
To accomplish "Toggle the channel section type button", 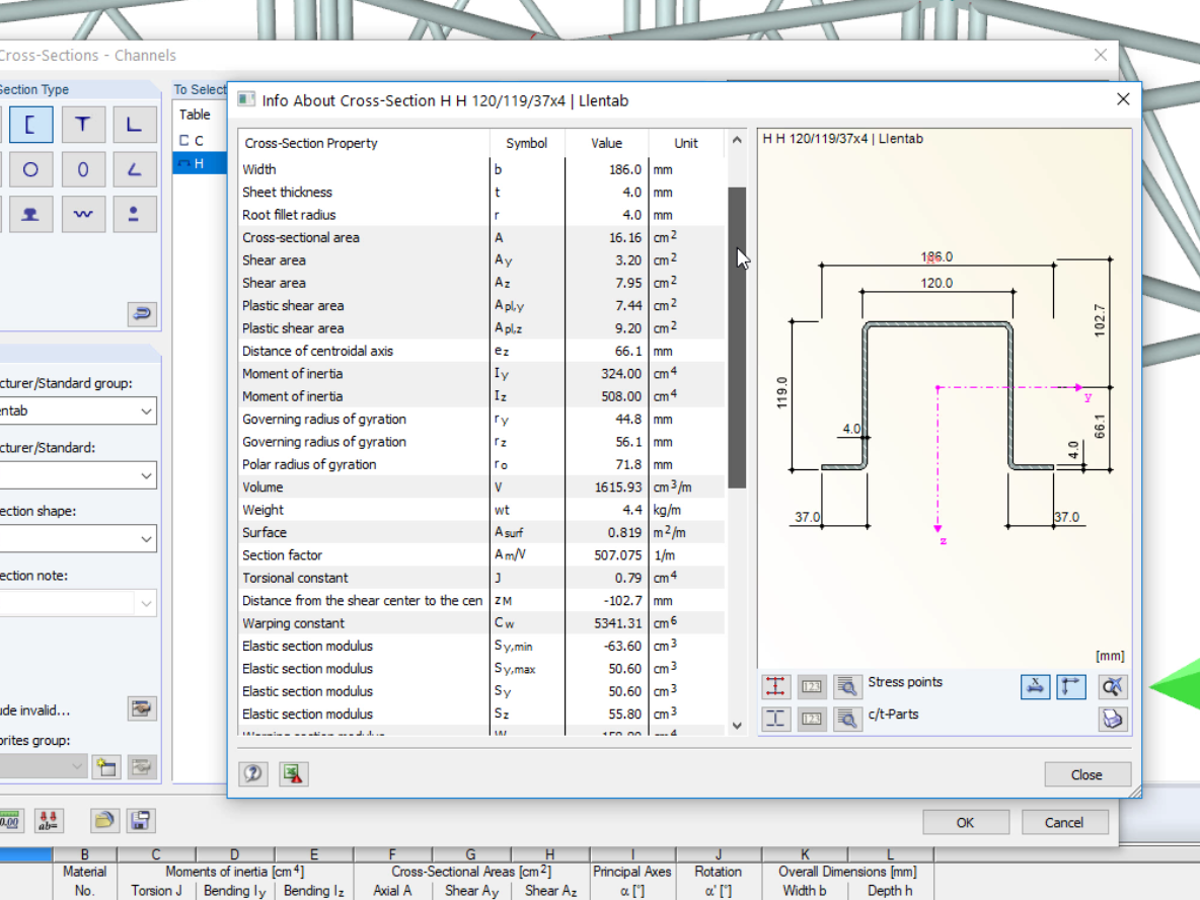I will 31,125.
